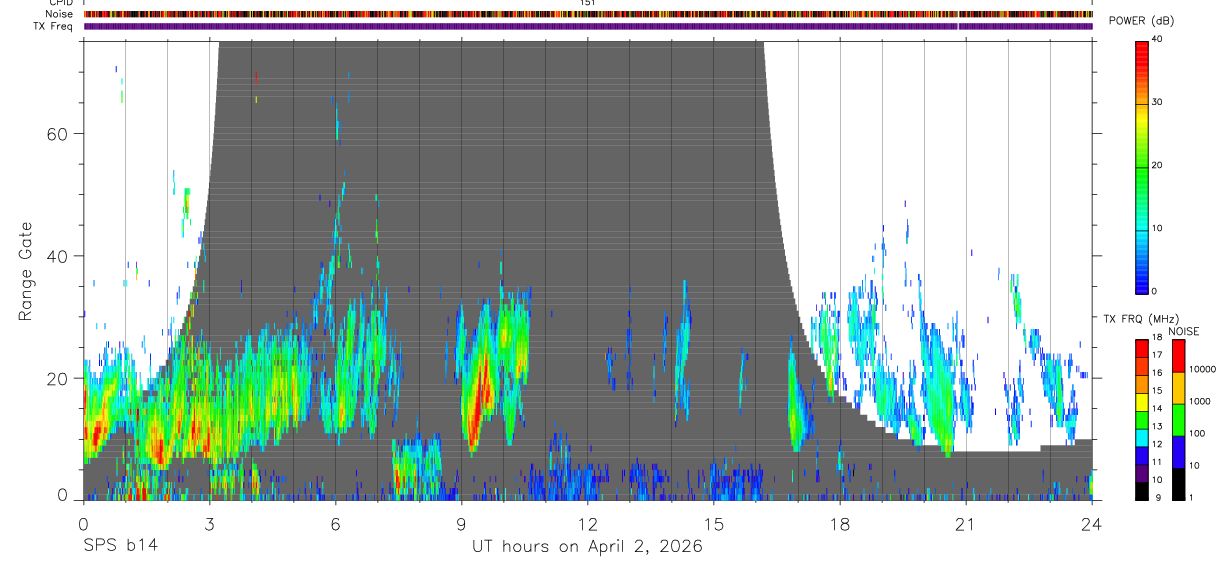Select the green NOISE segment below 1000
The height and width of the screenshot is (567, 1228).
pyautogui.click(x=1178, y=420)
